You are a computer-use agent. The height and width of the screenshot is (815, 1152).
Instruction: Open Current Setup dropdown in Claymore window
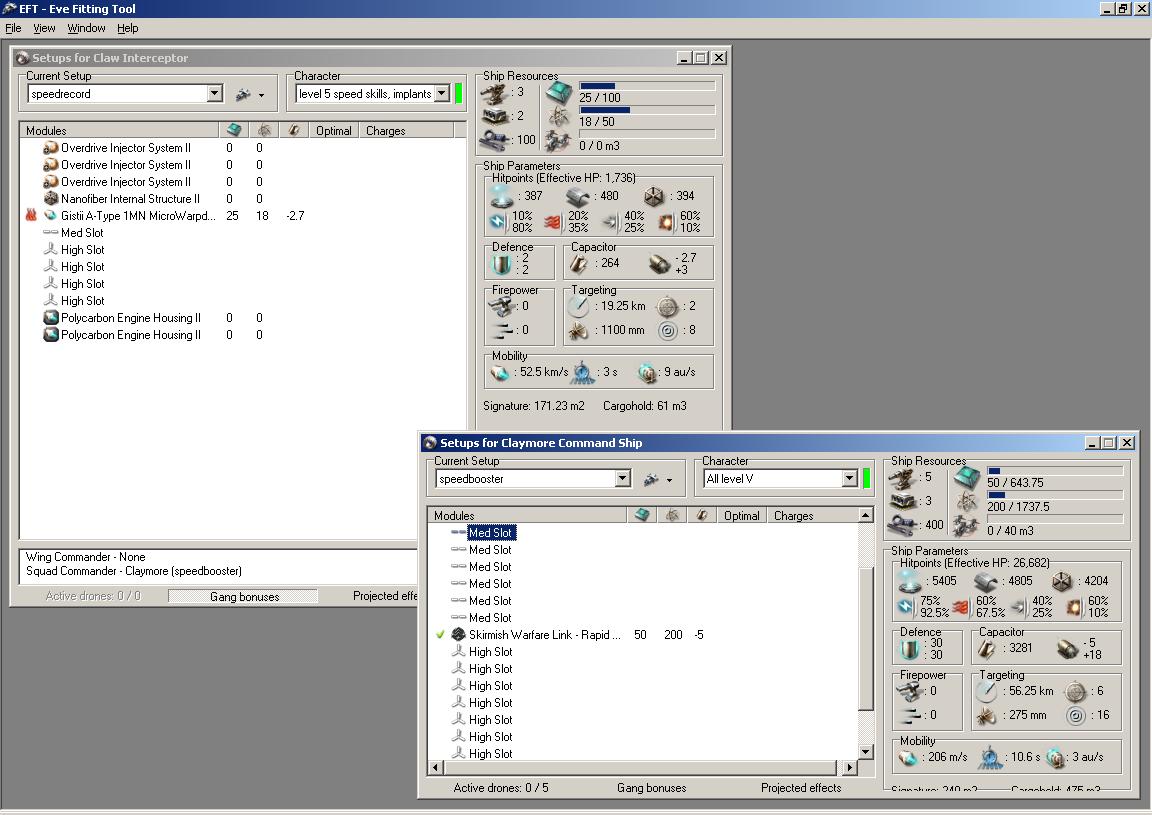pyautogui.click(x=622, y=478)
